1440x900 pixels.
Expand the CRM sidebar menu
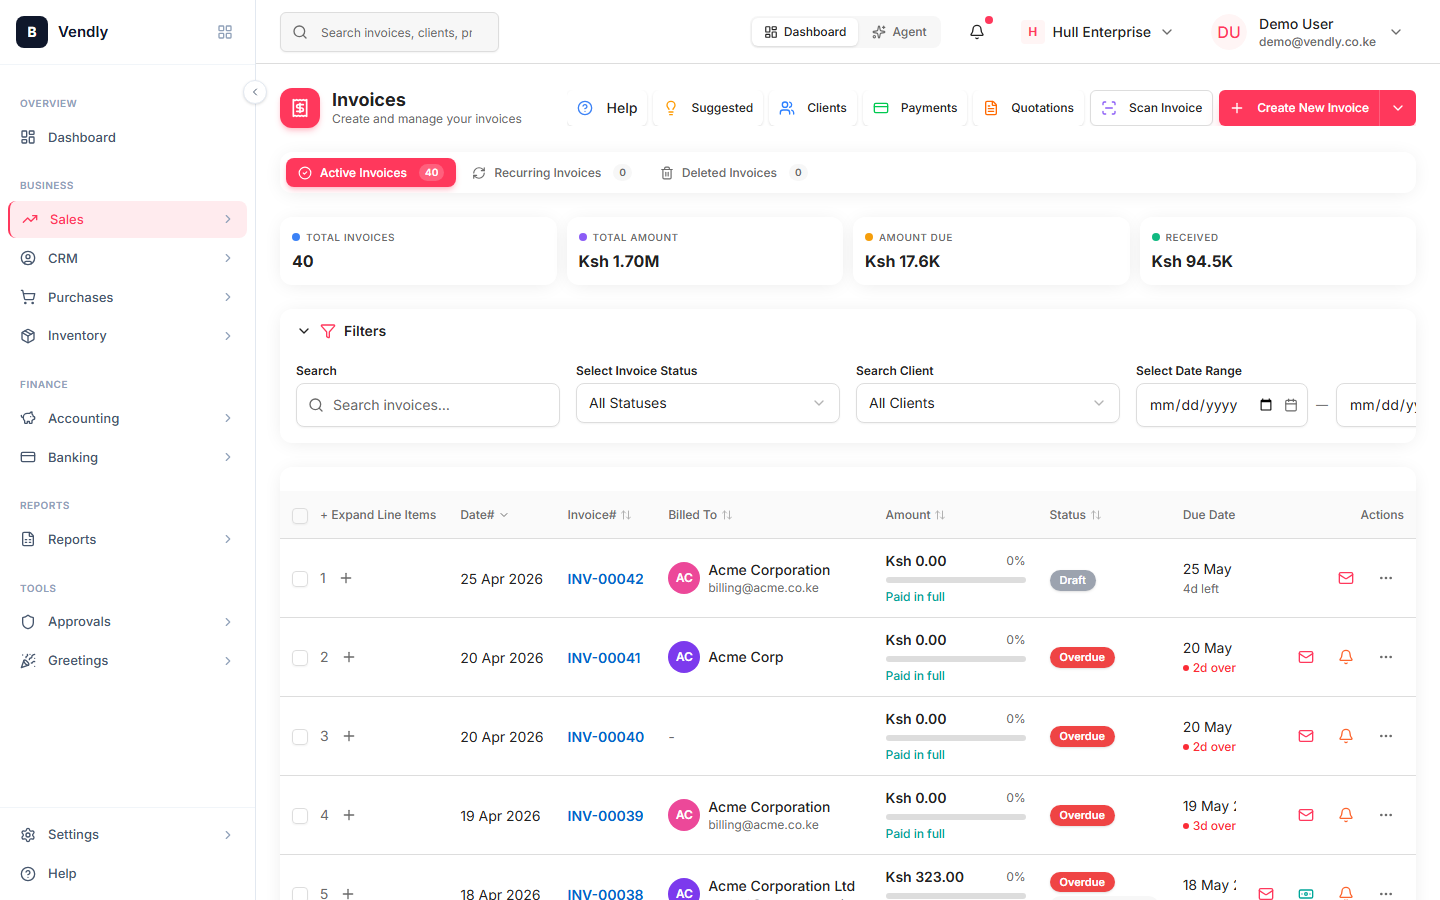tap(127, 258)
